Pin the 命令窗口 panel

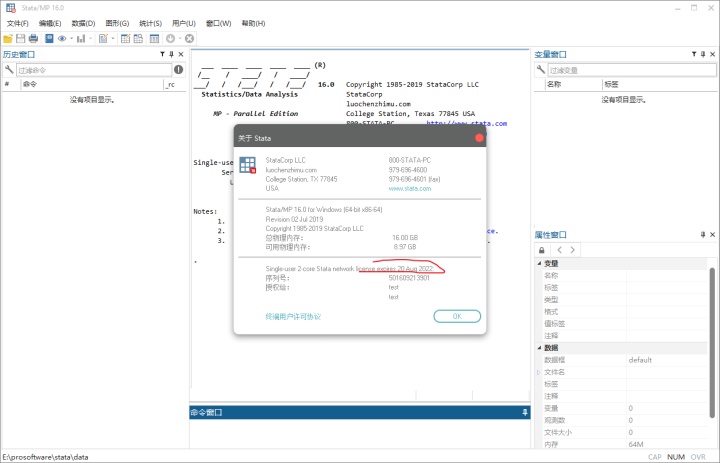pos(525,412)
